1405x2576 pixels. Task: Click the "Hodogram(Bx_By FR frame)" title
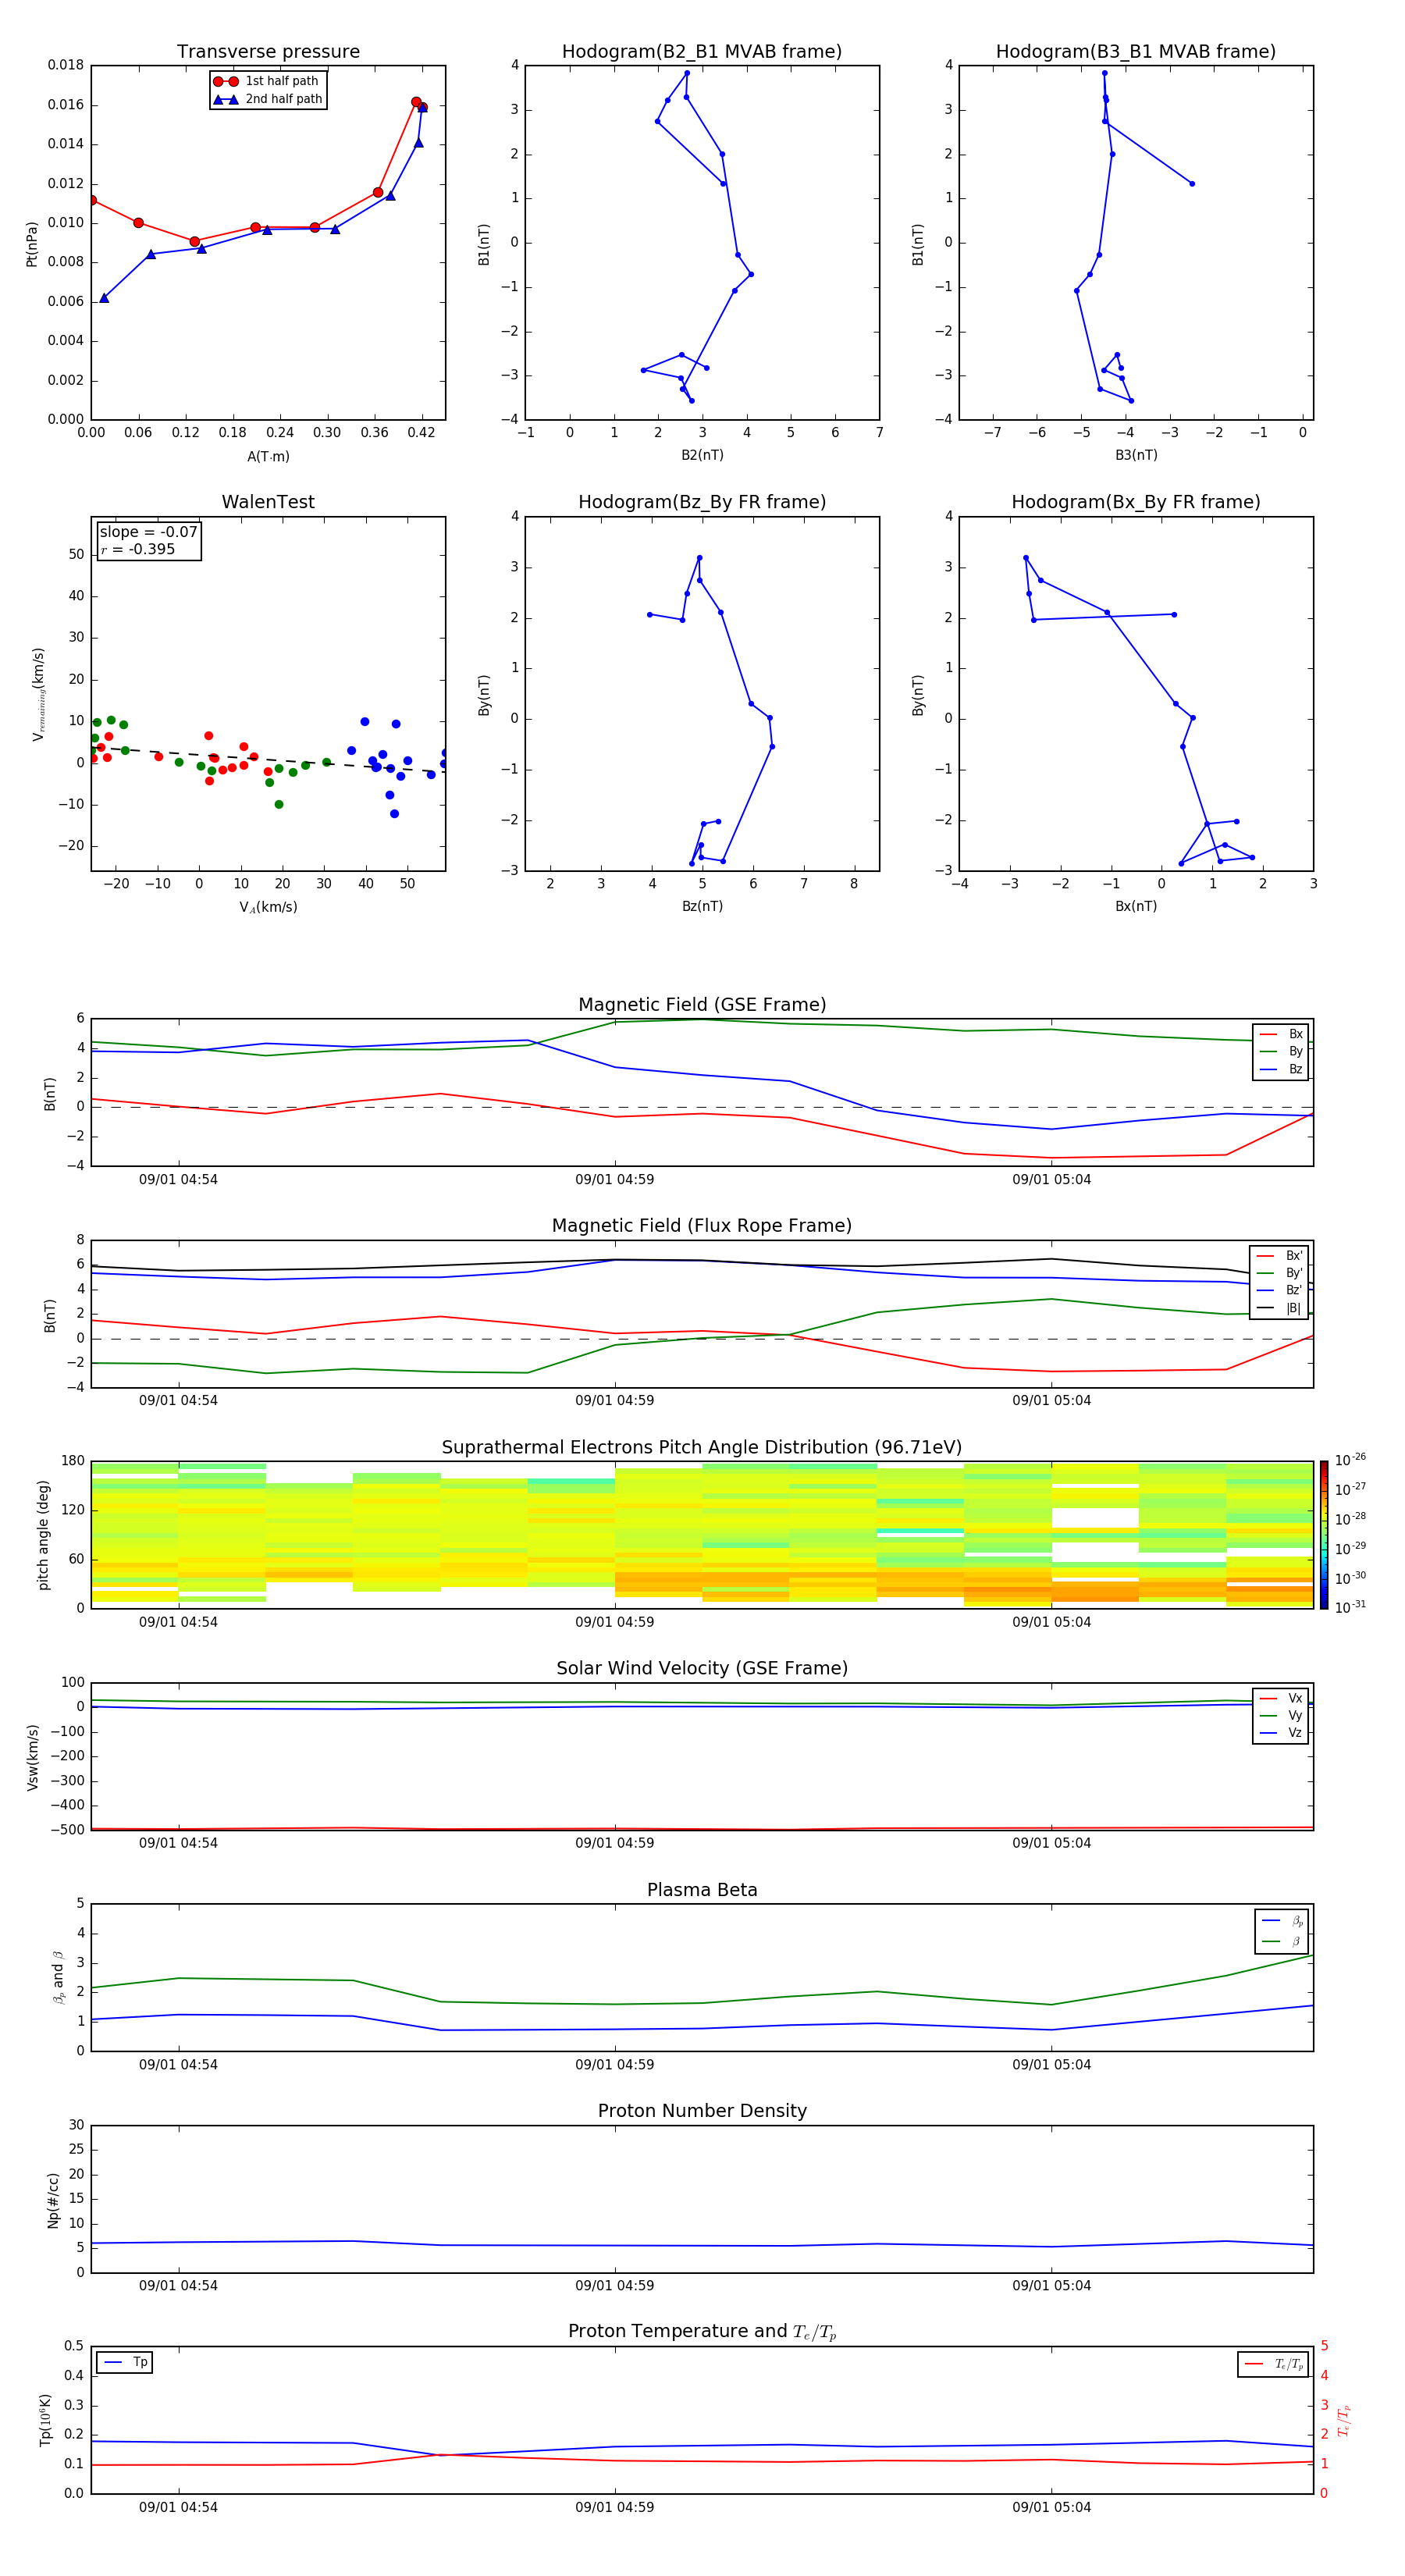(1136, 502)
